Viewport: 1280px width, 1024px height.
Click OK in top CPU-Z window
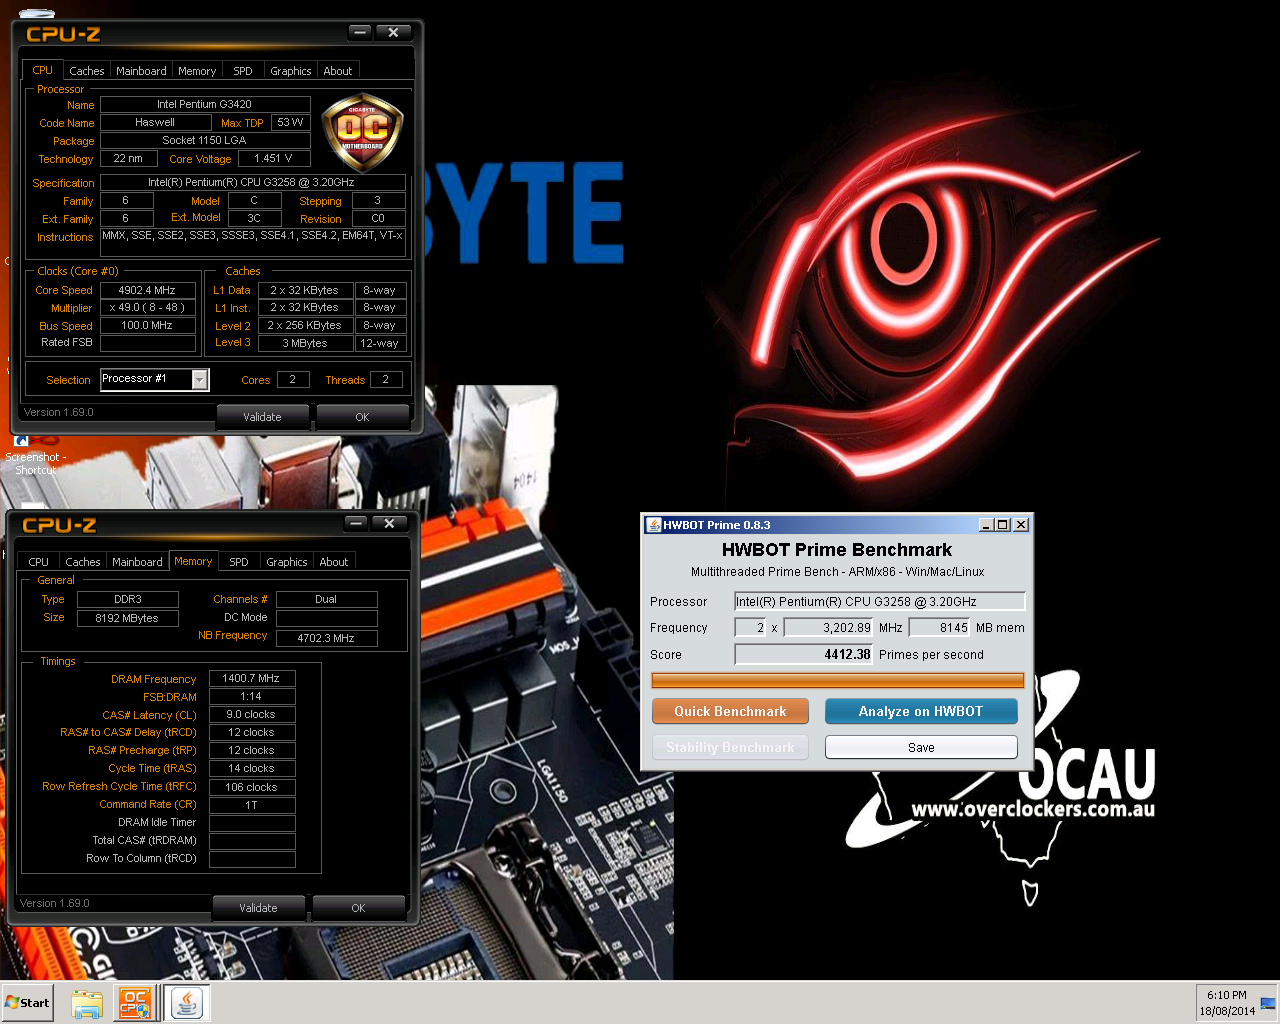point(362,417)
